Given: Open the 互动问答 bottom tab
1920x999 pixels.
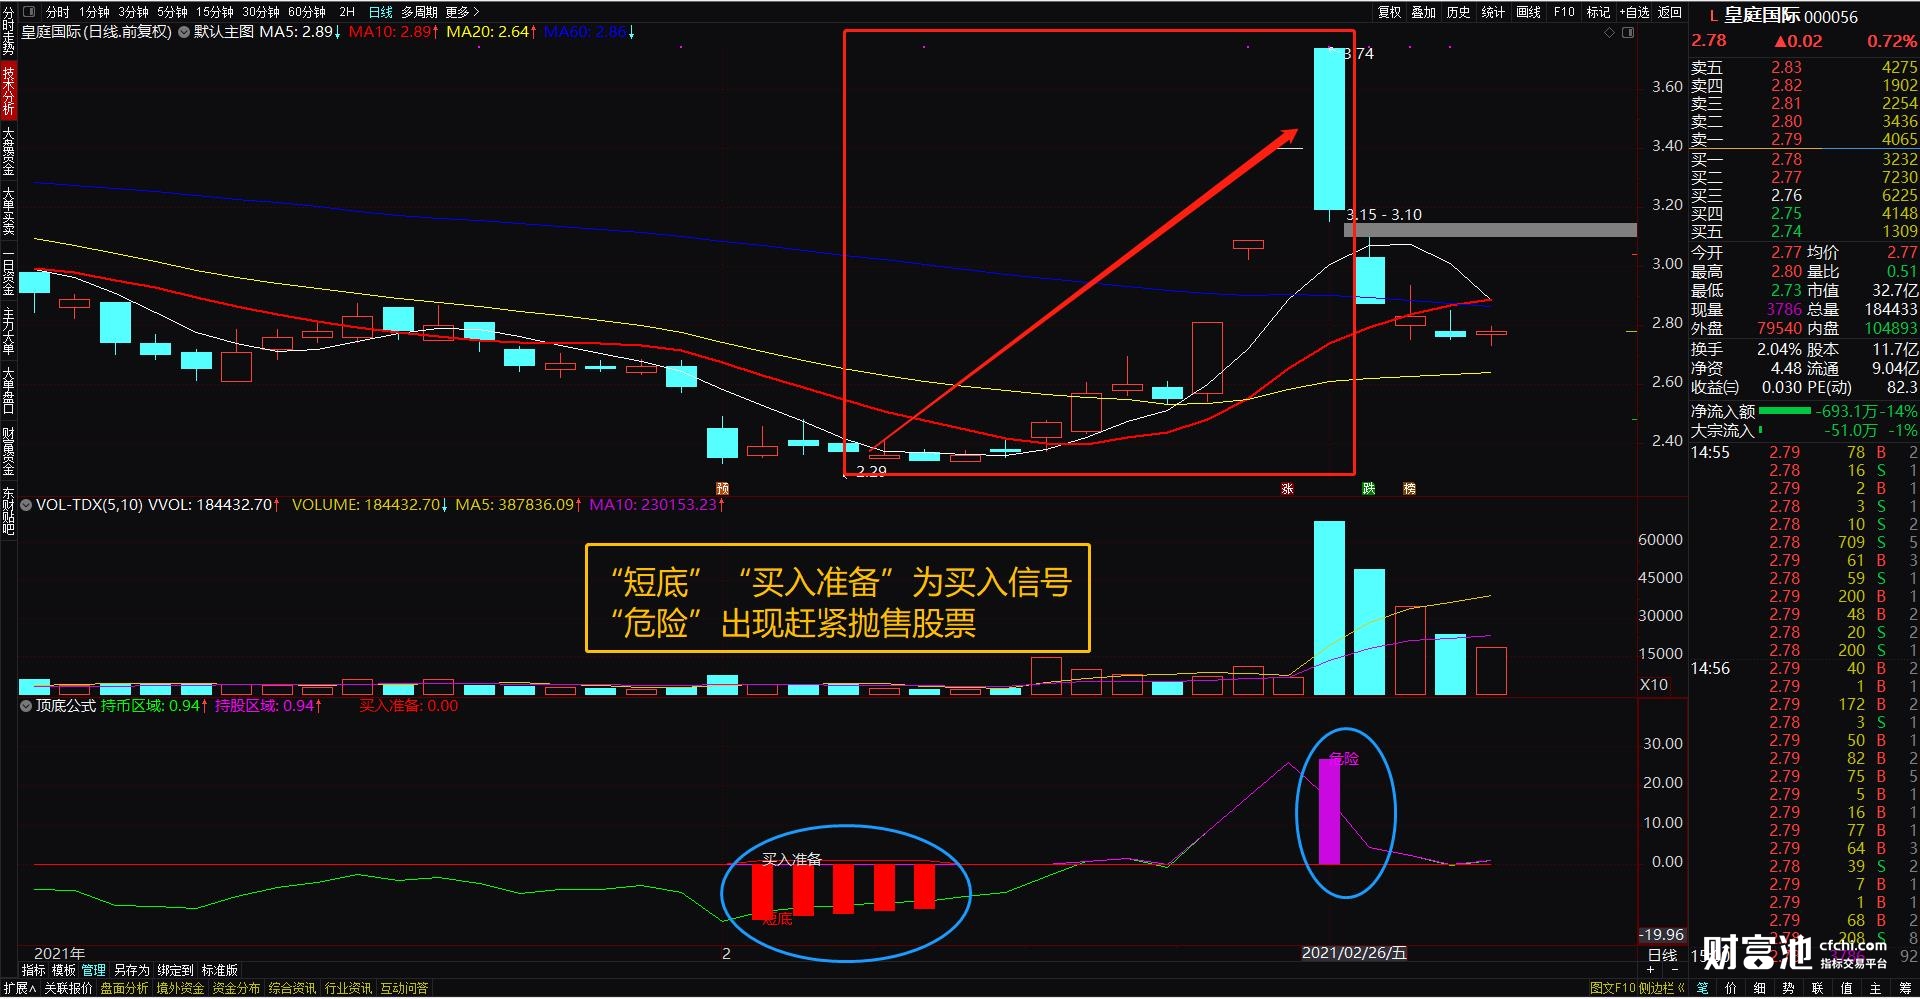Looking at the screenshot, I should point(404,989).
